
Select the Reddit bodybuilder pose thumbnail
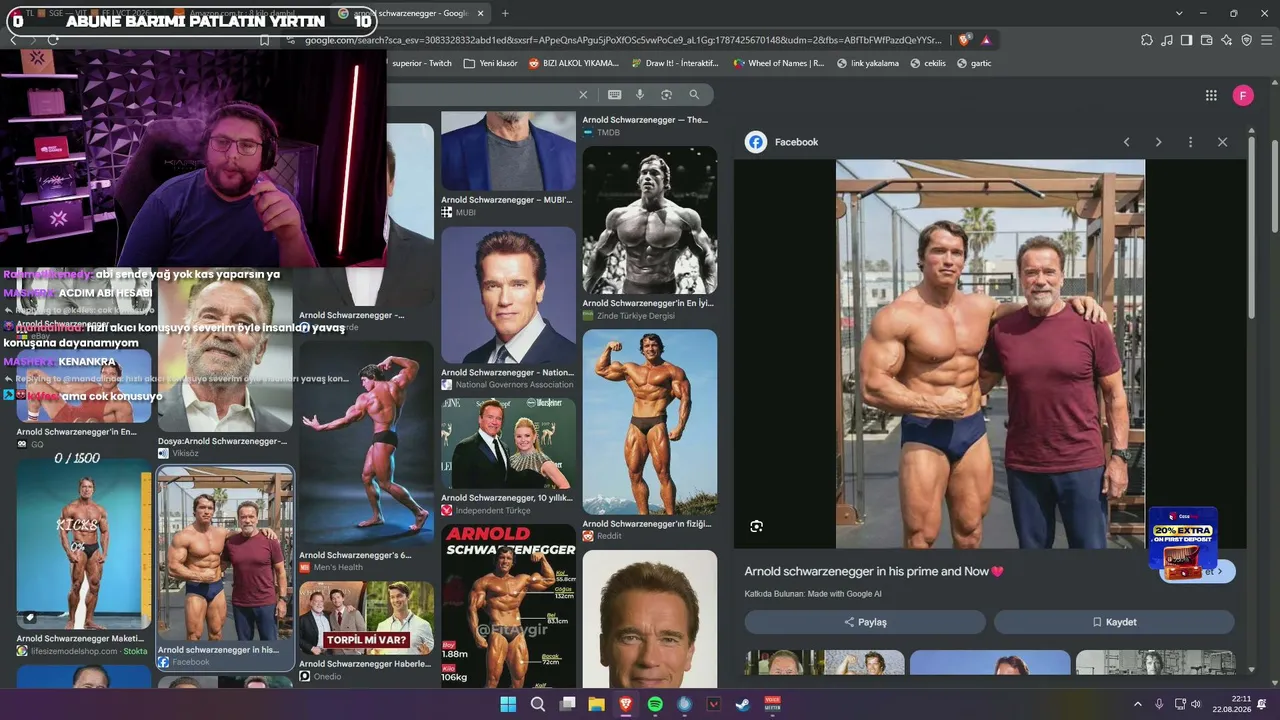coord(650,422)
